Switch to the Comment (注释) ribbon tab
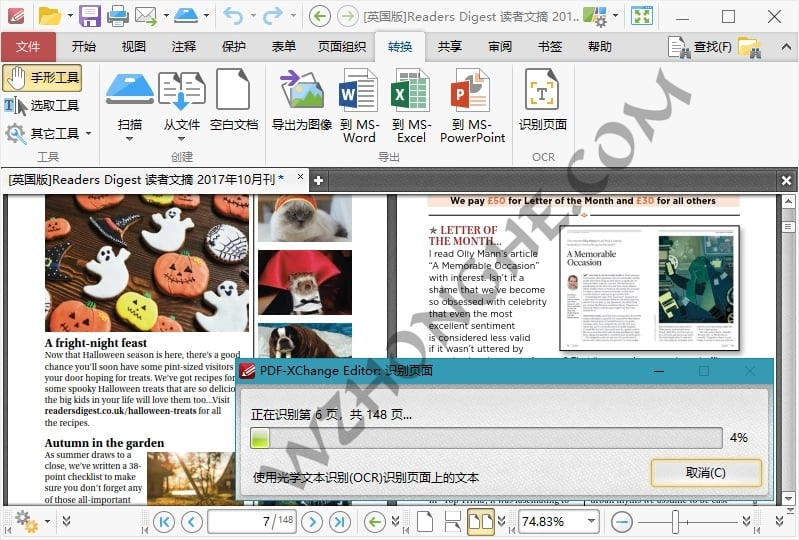 click(183, 46)
